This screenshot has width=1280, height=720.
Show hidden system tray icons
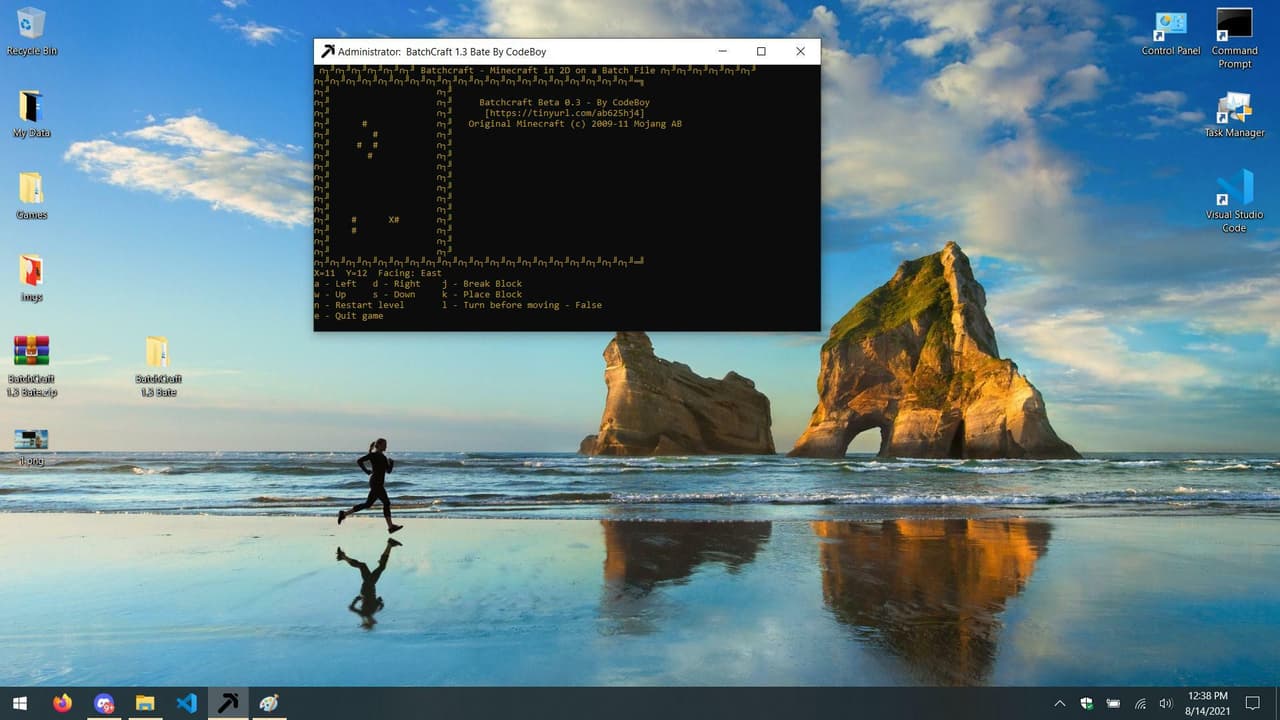[1060, 703]
